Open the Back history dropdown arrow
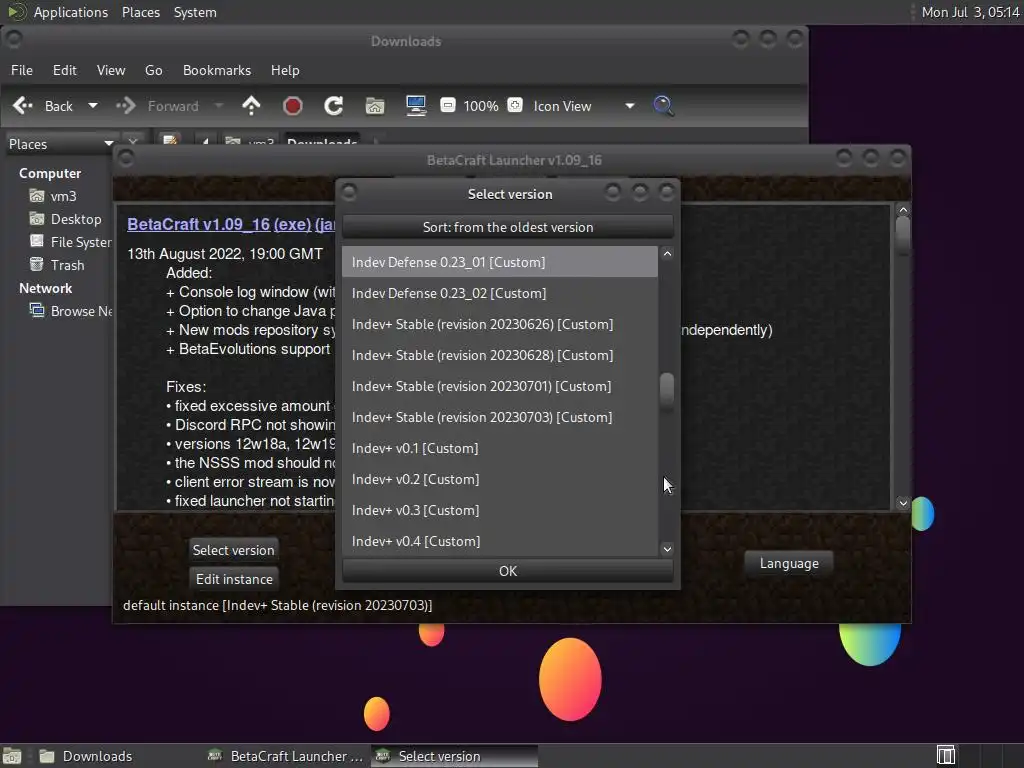The image size is (1024, 768). pos(93,106)
